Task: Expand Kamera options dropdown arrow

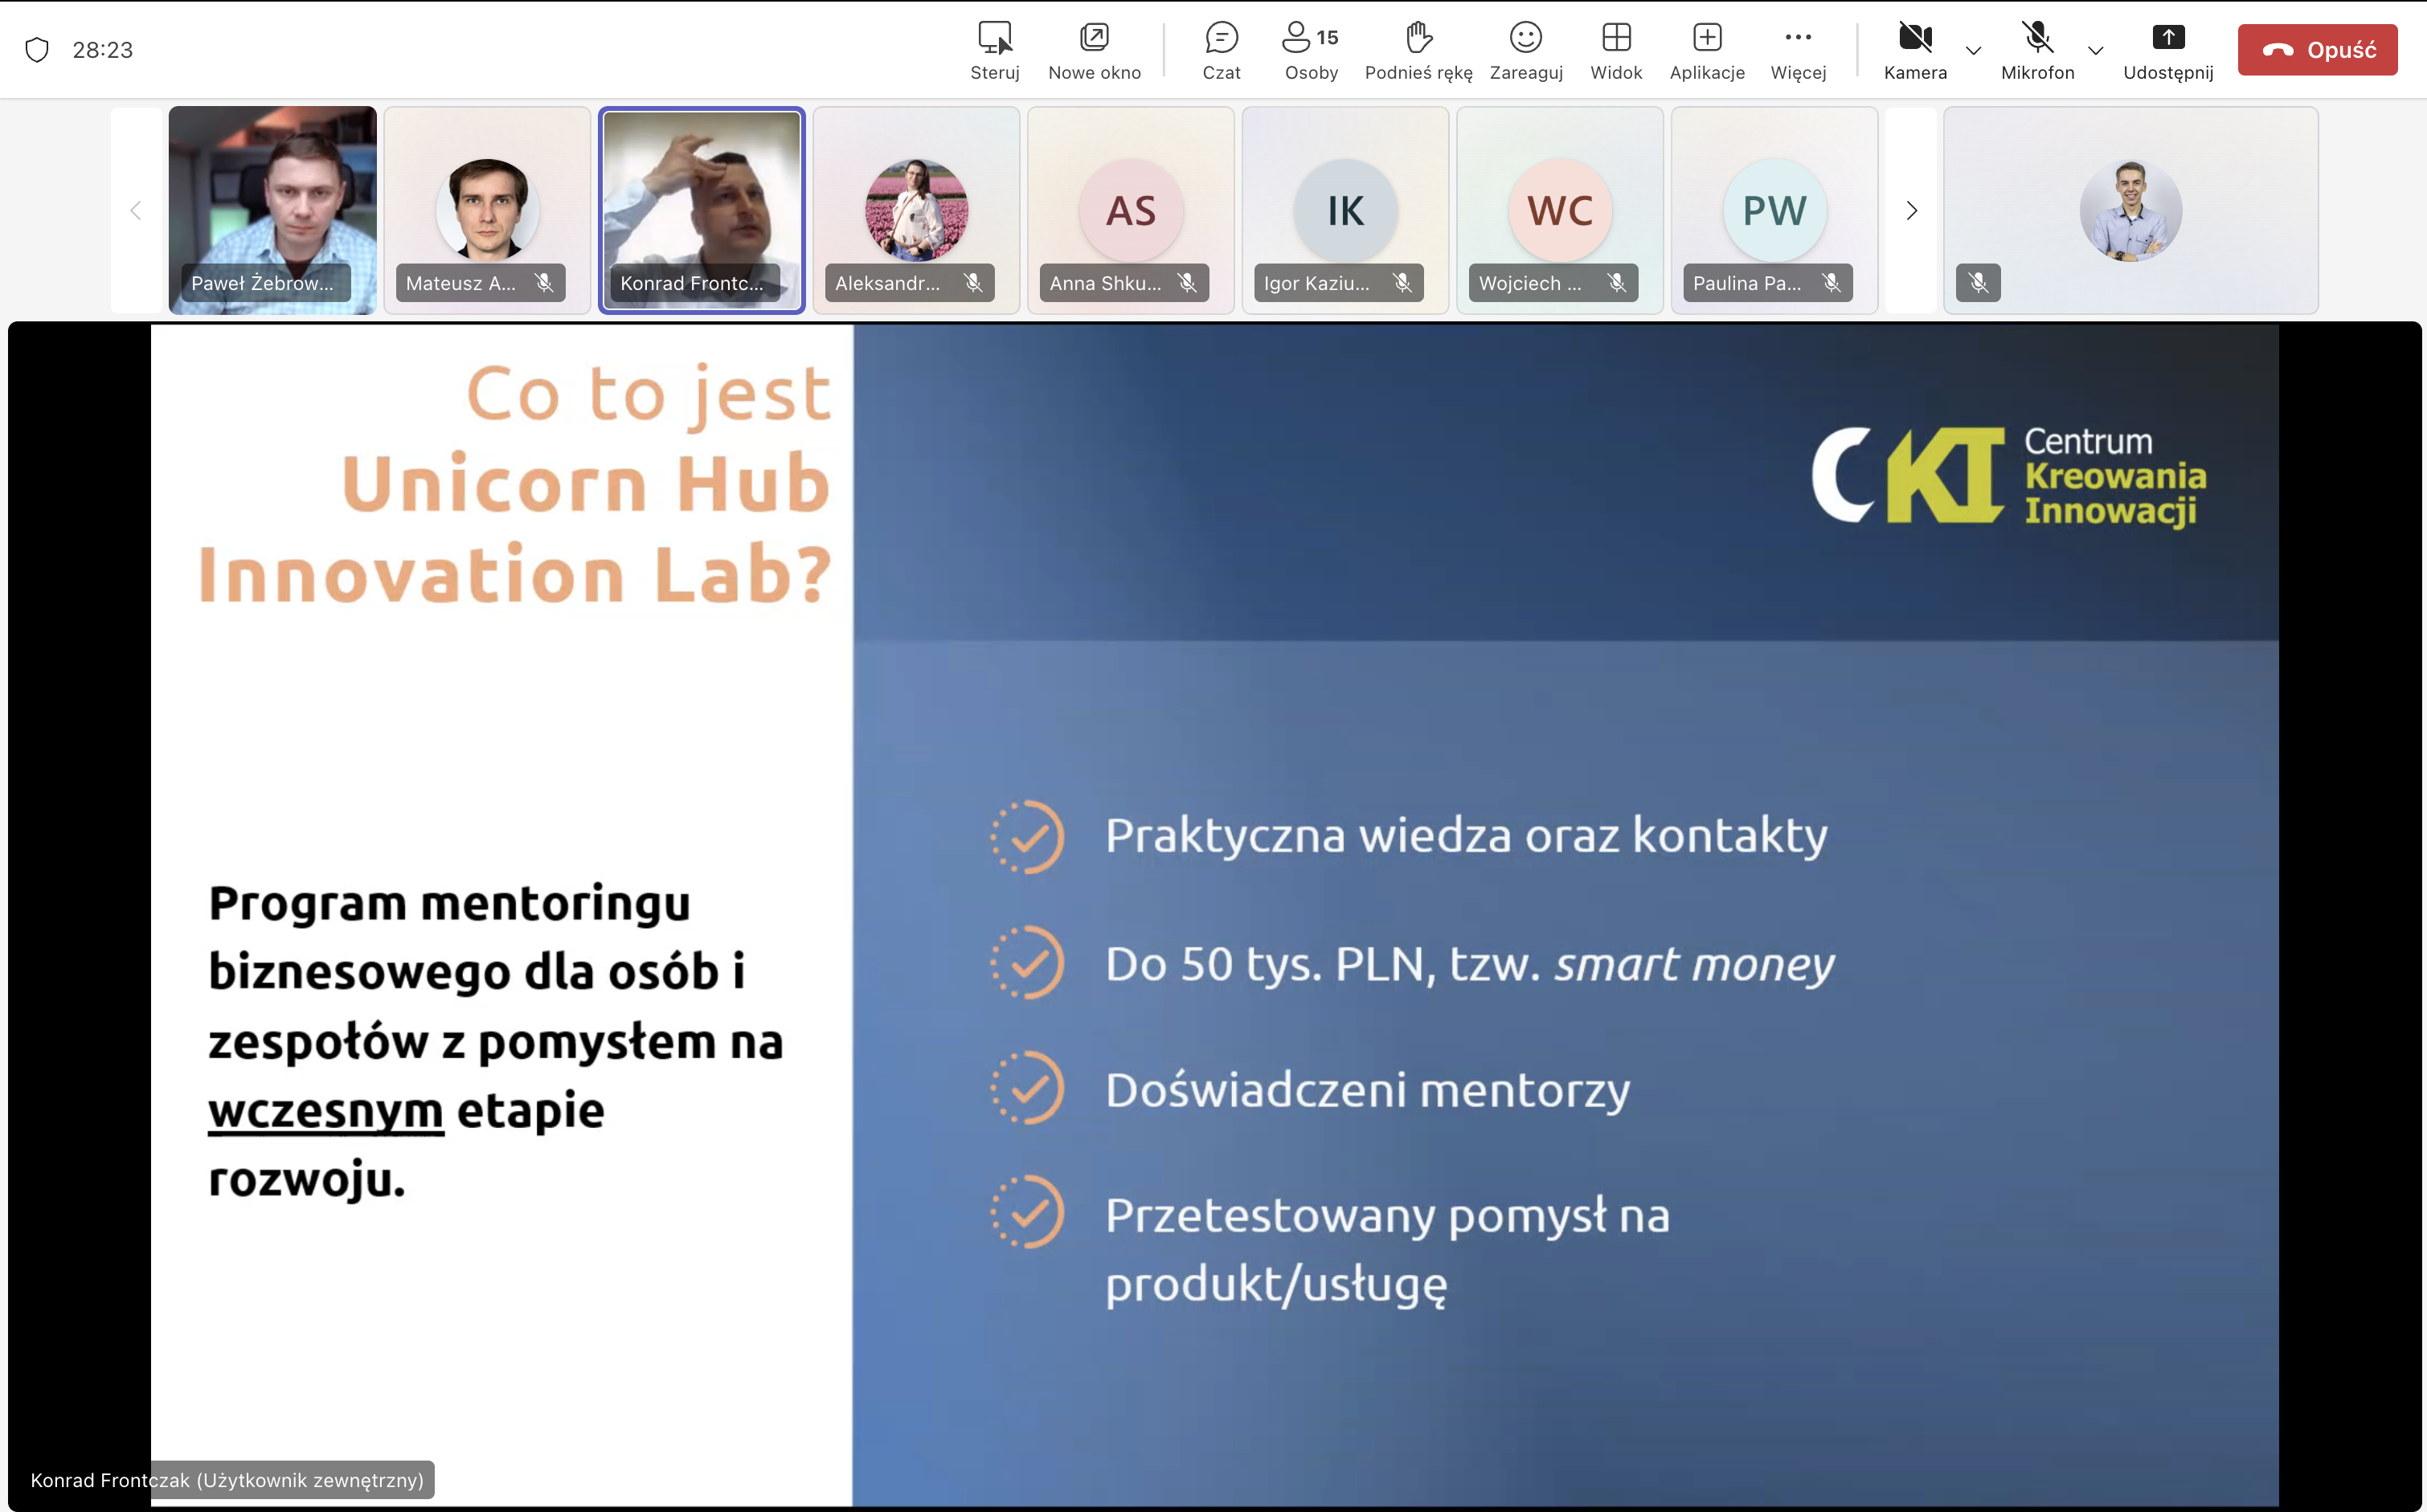Action: click(x=1973, y=50)
